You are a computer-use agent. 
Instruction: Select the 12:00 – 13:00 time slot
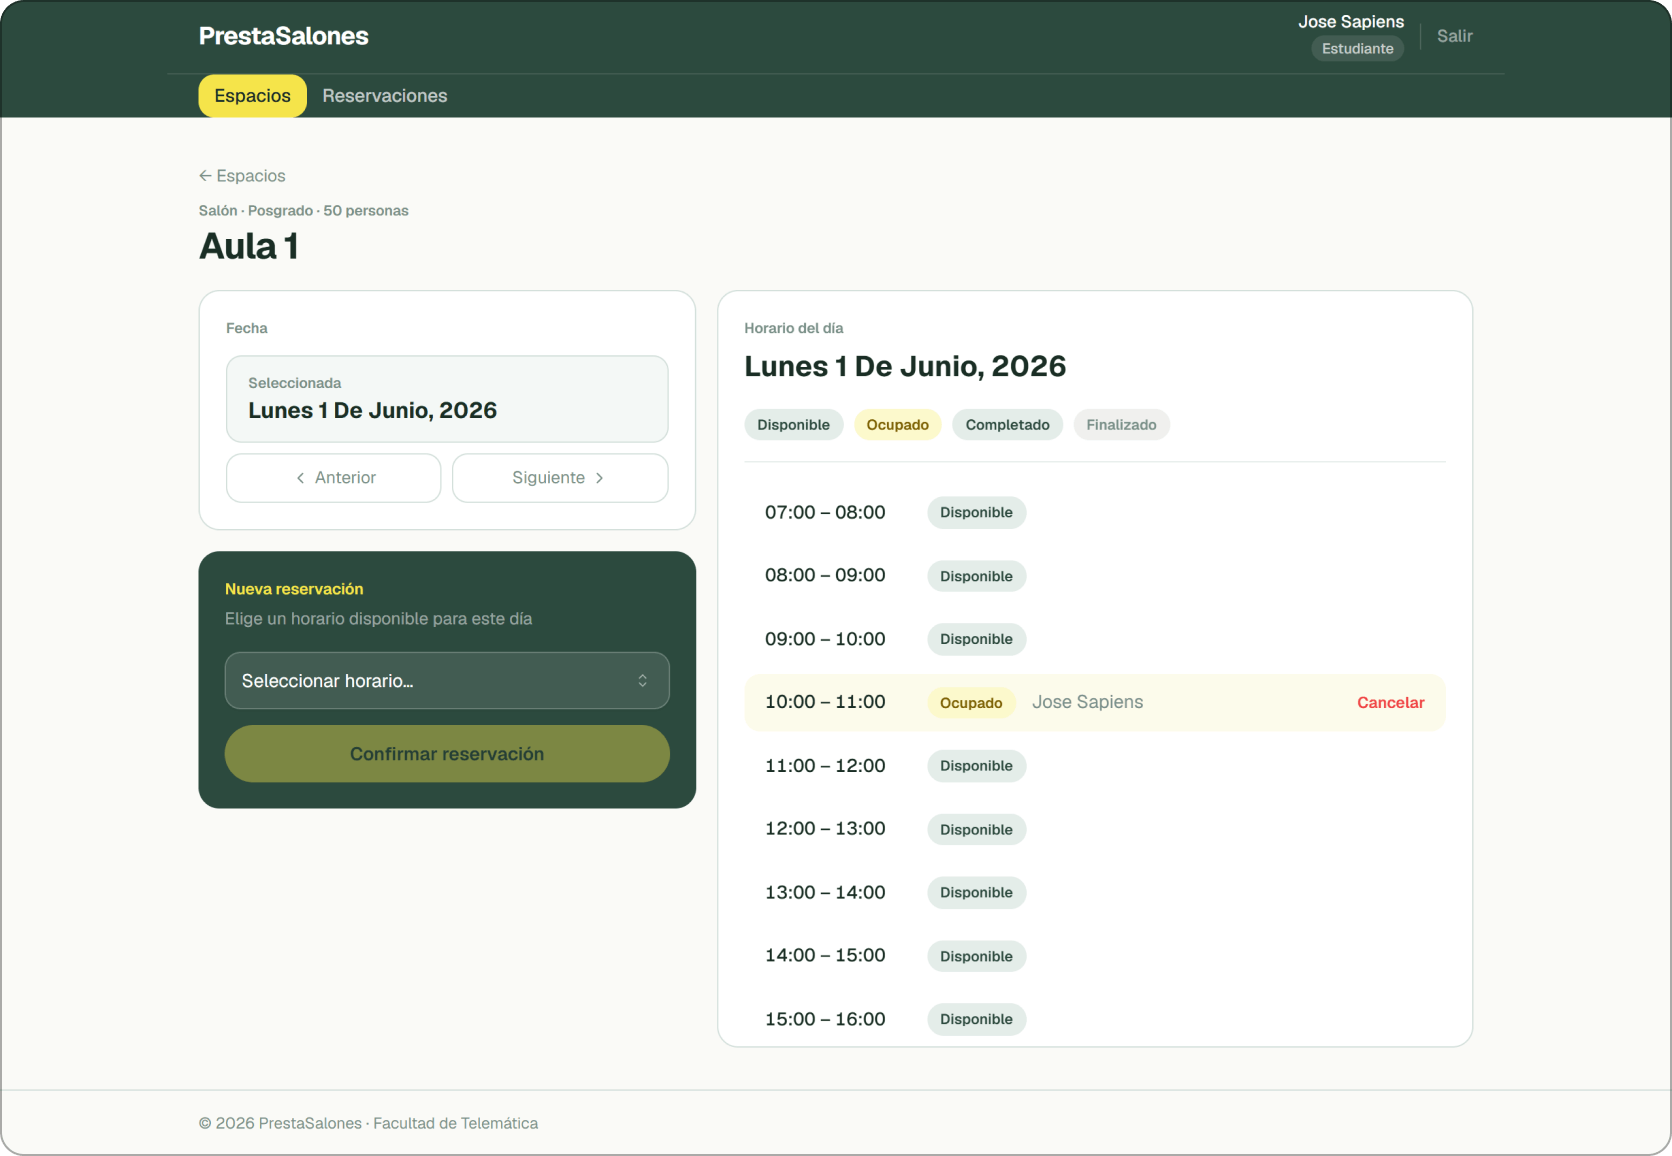tap(1095, 829)
